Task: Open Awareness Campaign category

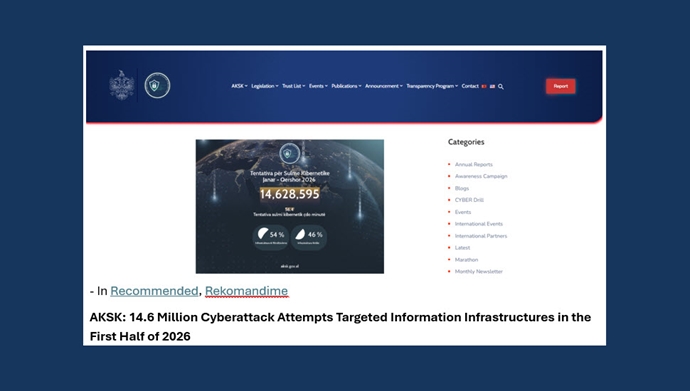Action: pyautogui.click(x=481, y=176)
